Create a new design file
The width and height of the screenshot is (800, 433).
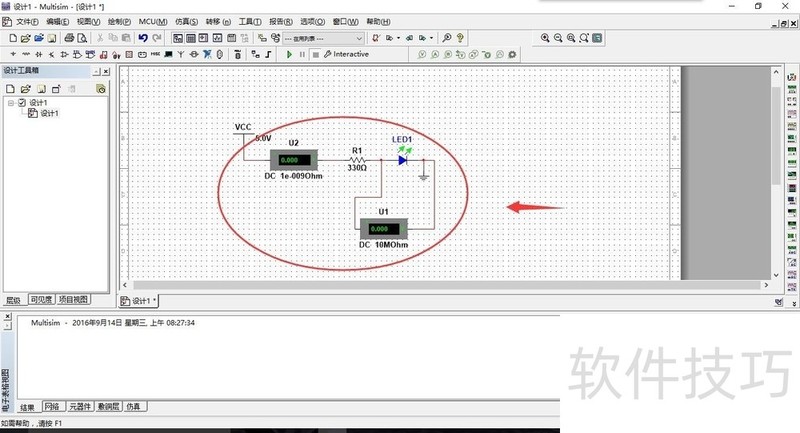13,38
